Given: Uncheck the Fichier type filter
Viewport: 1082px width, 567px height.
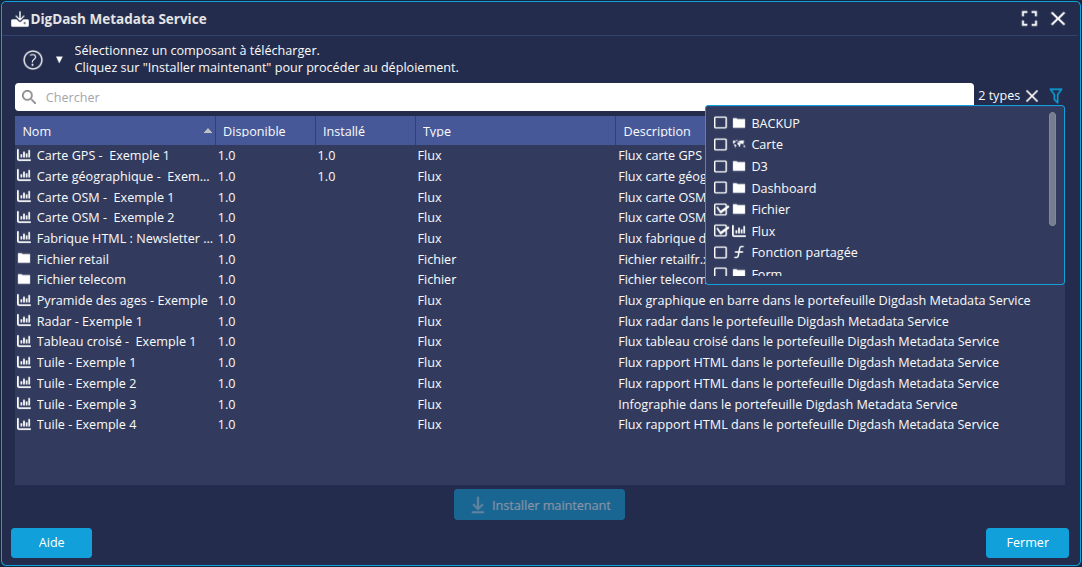Looking at the screenshot, I should click(x=720, y=210).
